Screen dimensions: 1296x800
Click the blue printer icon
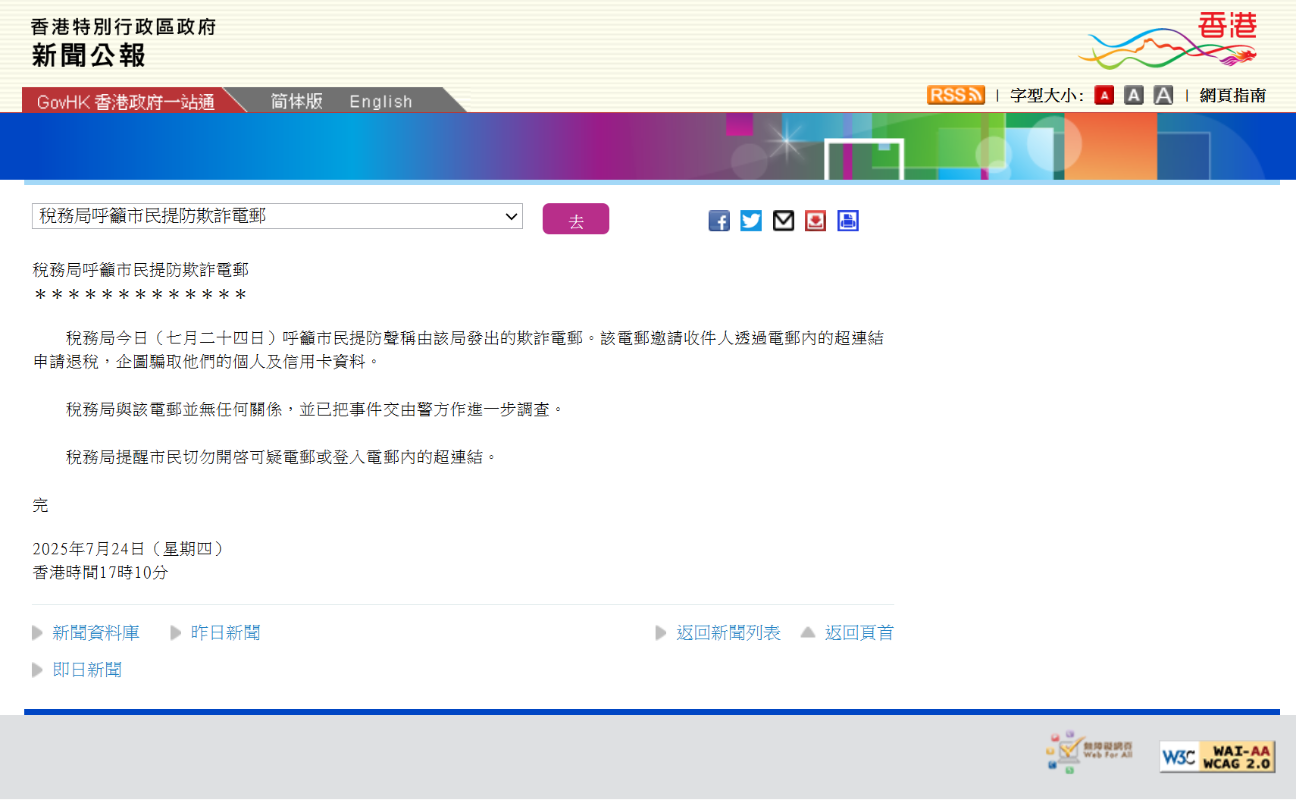coord(848,221)
